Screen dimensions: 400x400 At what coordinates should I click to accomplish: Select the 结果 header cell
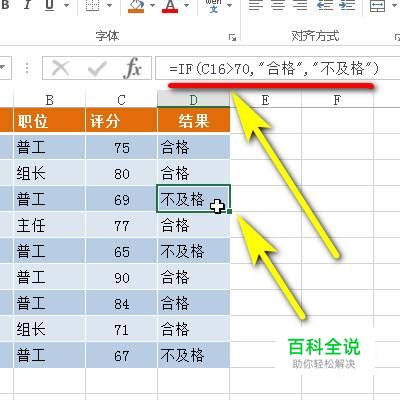pyautogui.click(x=193, y=120)
